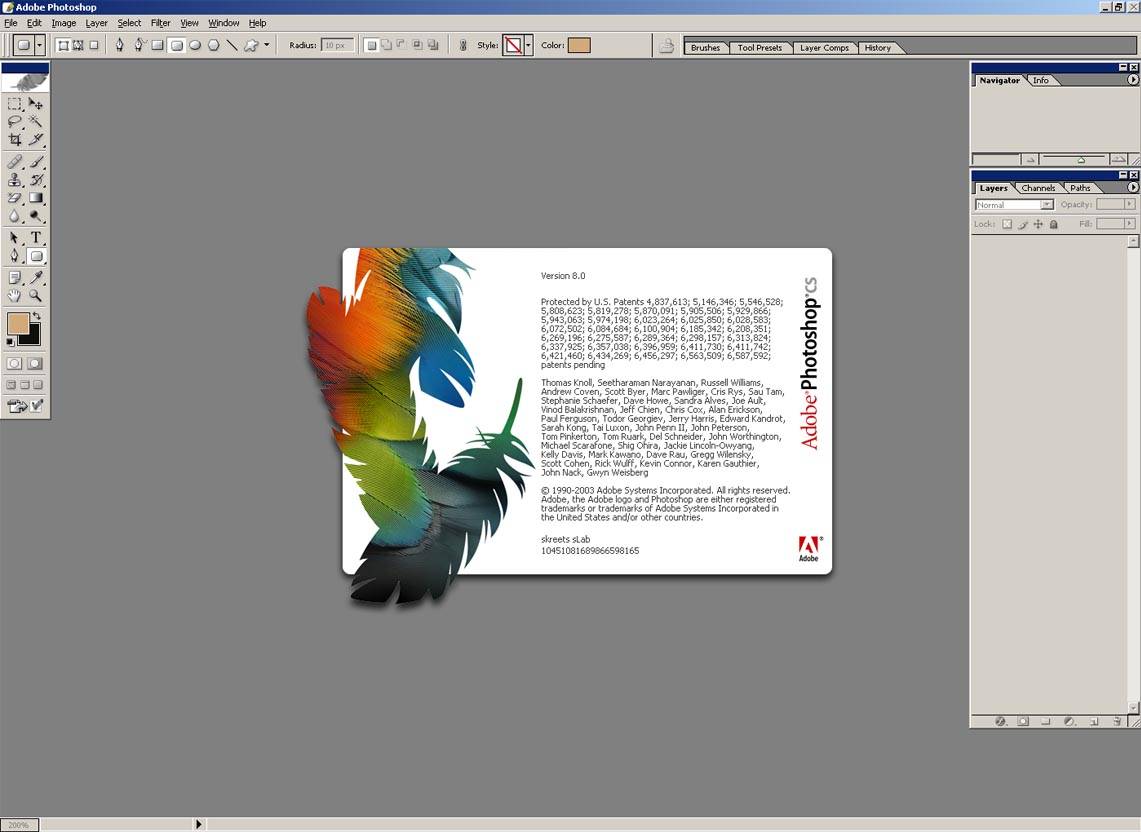Switch to the Channels tab
Viewport: 1141px width, 832px height.
[1038, 188]
